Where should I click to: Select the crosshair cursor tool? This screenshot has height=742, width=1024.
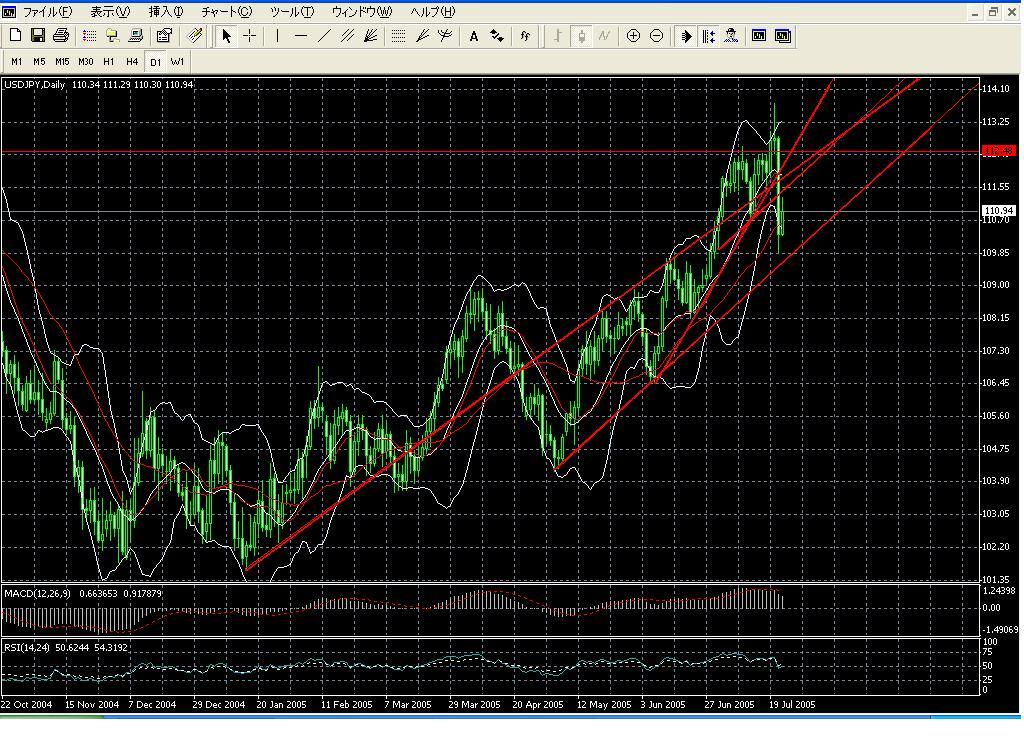(249, 35)
